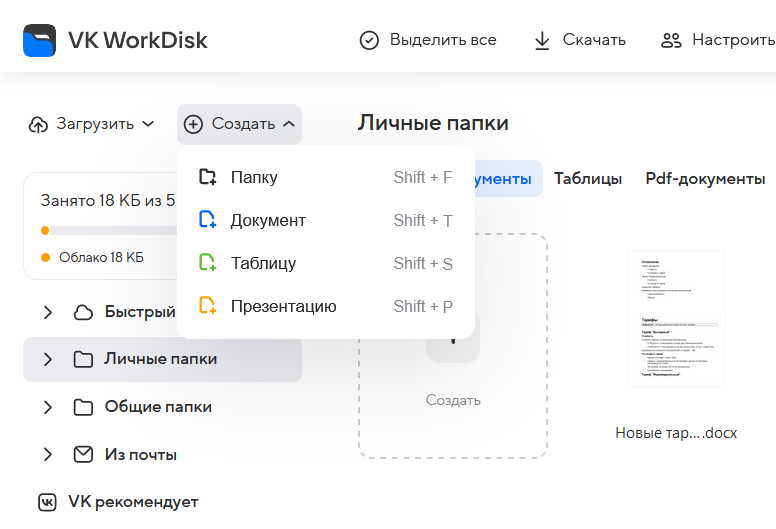
Task: Expand the Личные папки tree item
Action: click(x=47, y=359)
